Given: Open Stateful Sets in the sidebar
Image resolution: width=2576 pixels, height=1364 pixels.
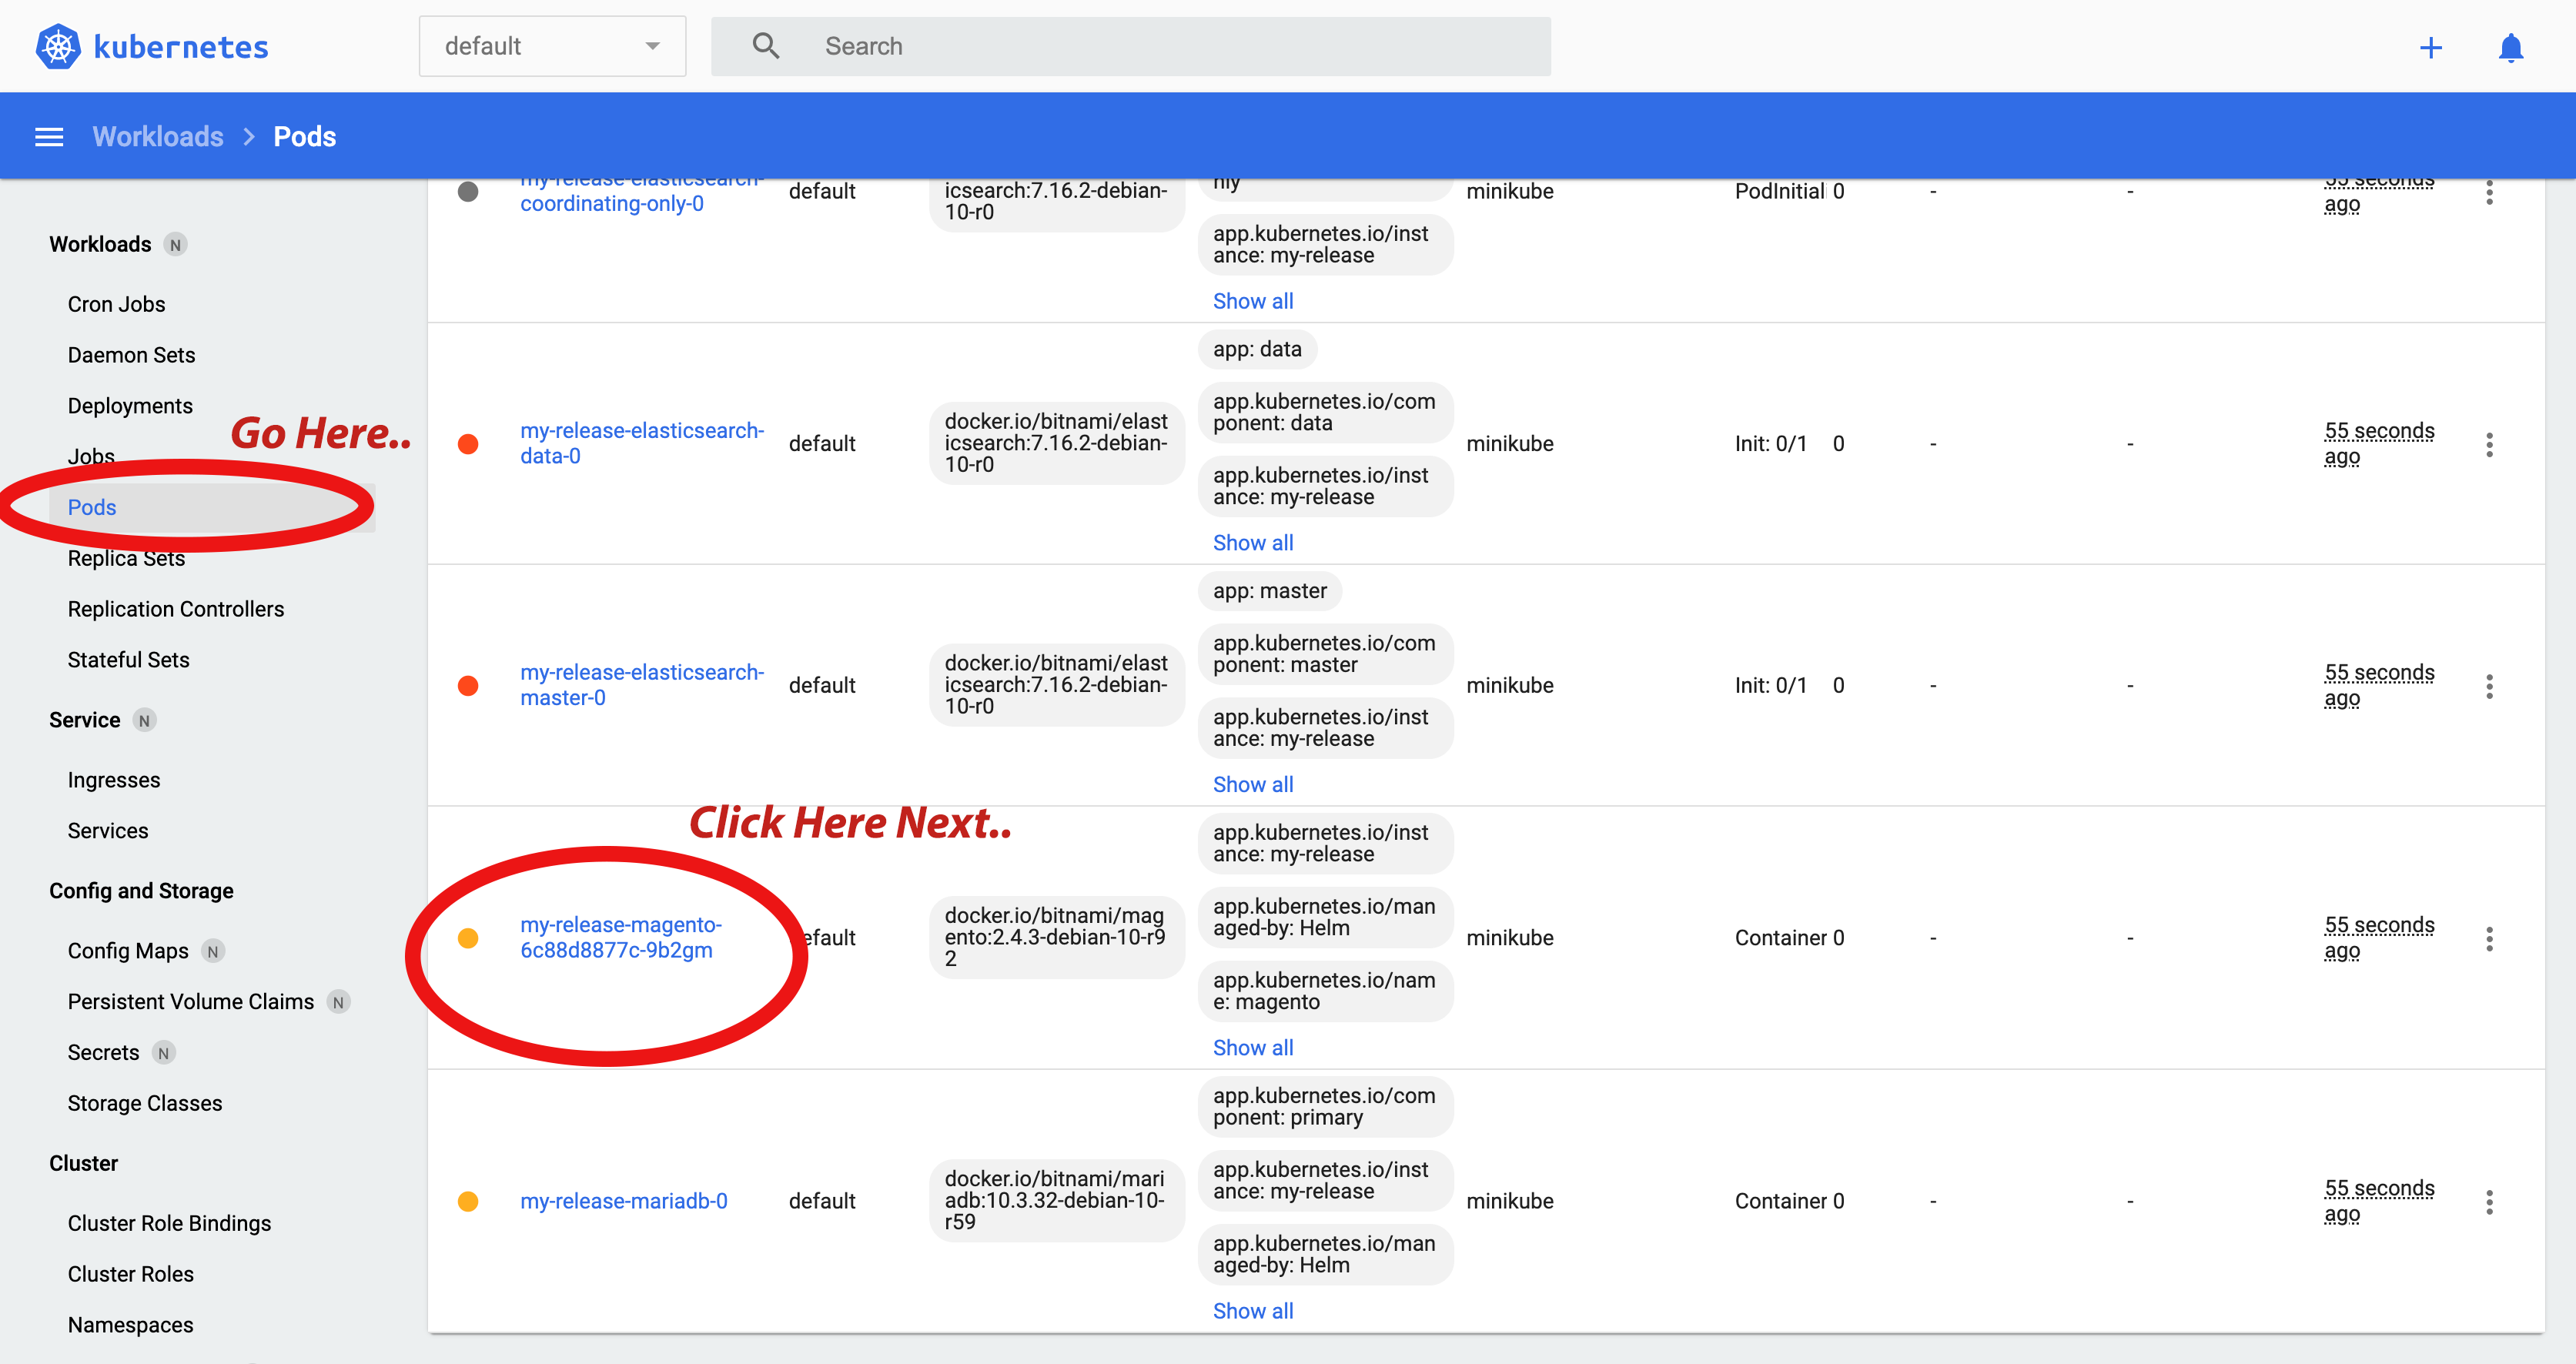Looking at the screenshot, I should tap(128, 660).
